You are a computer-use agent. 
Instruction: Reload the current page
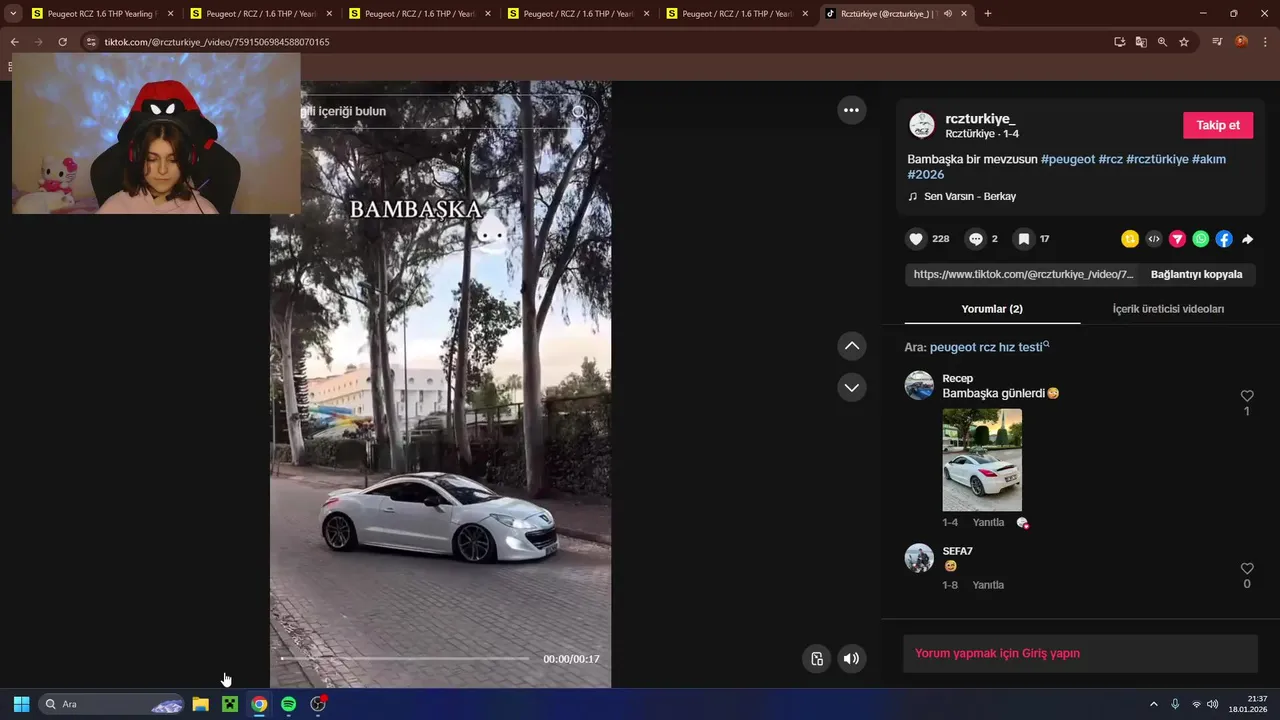pos(62,42)
